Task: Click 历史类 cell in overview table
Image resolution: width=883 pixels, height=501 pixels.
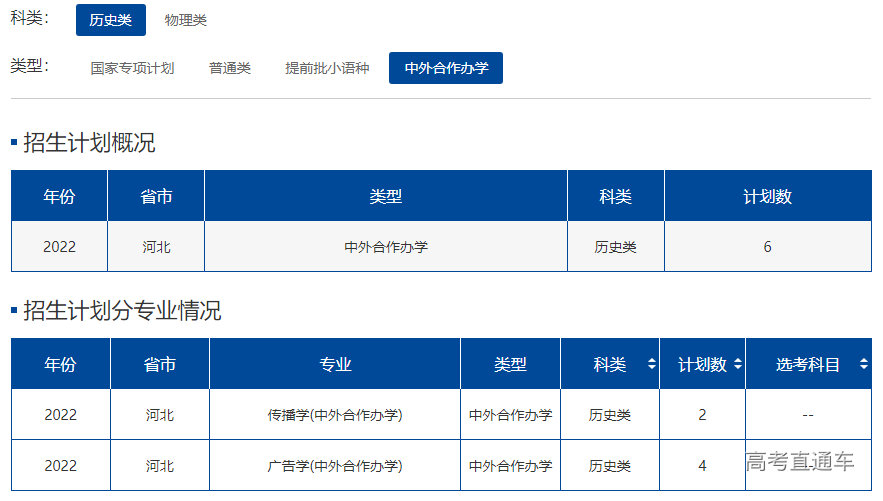Action: (616, 247)
